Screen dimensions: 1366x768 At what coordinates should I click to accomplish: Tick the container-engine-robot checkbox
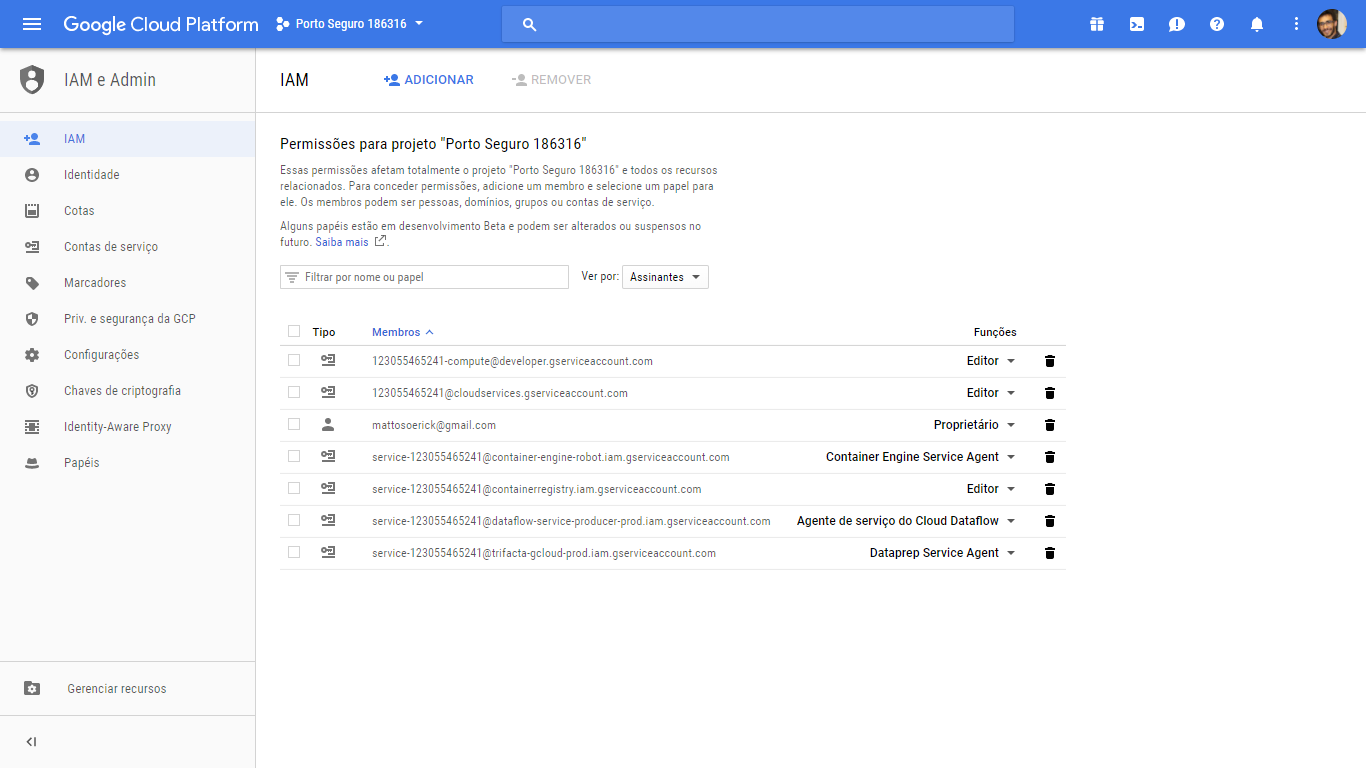click(x=294, y=456)
